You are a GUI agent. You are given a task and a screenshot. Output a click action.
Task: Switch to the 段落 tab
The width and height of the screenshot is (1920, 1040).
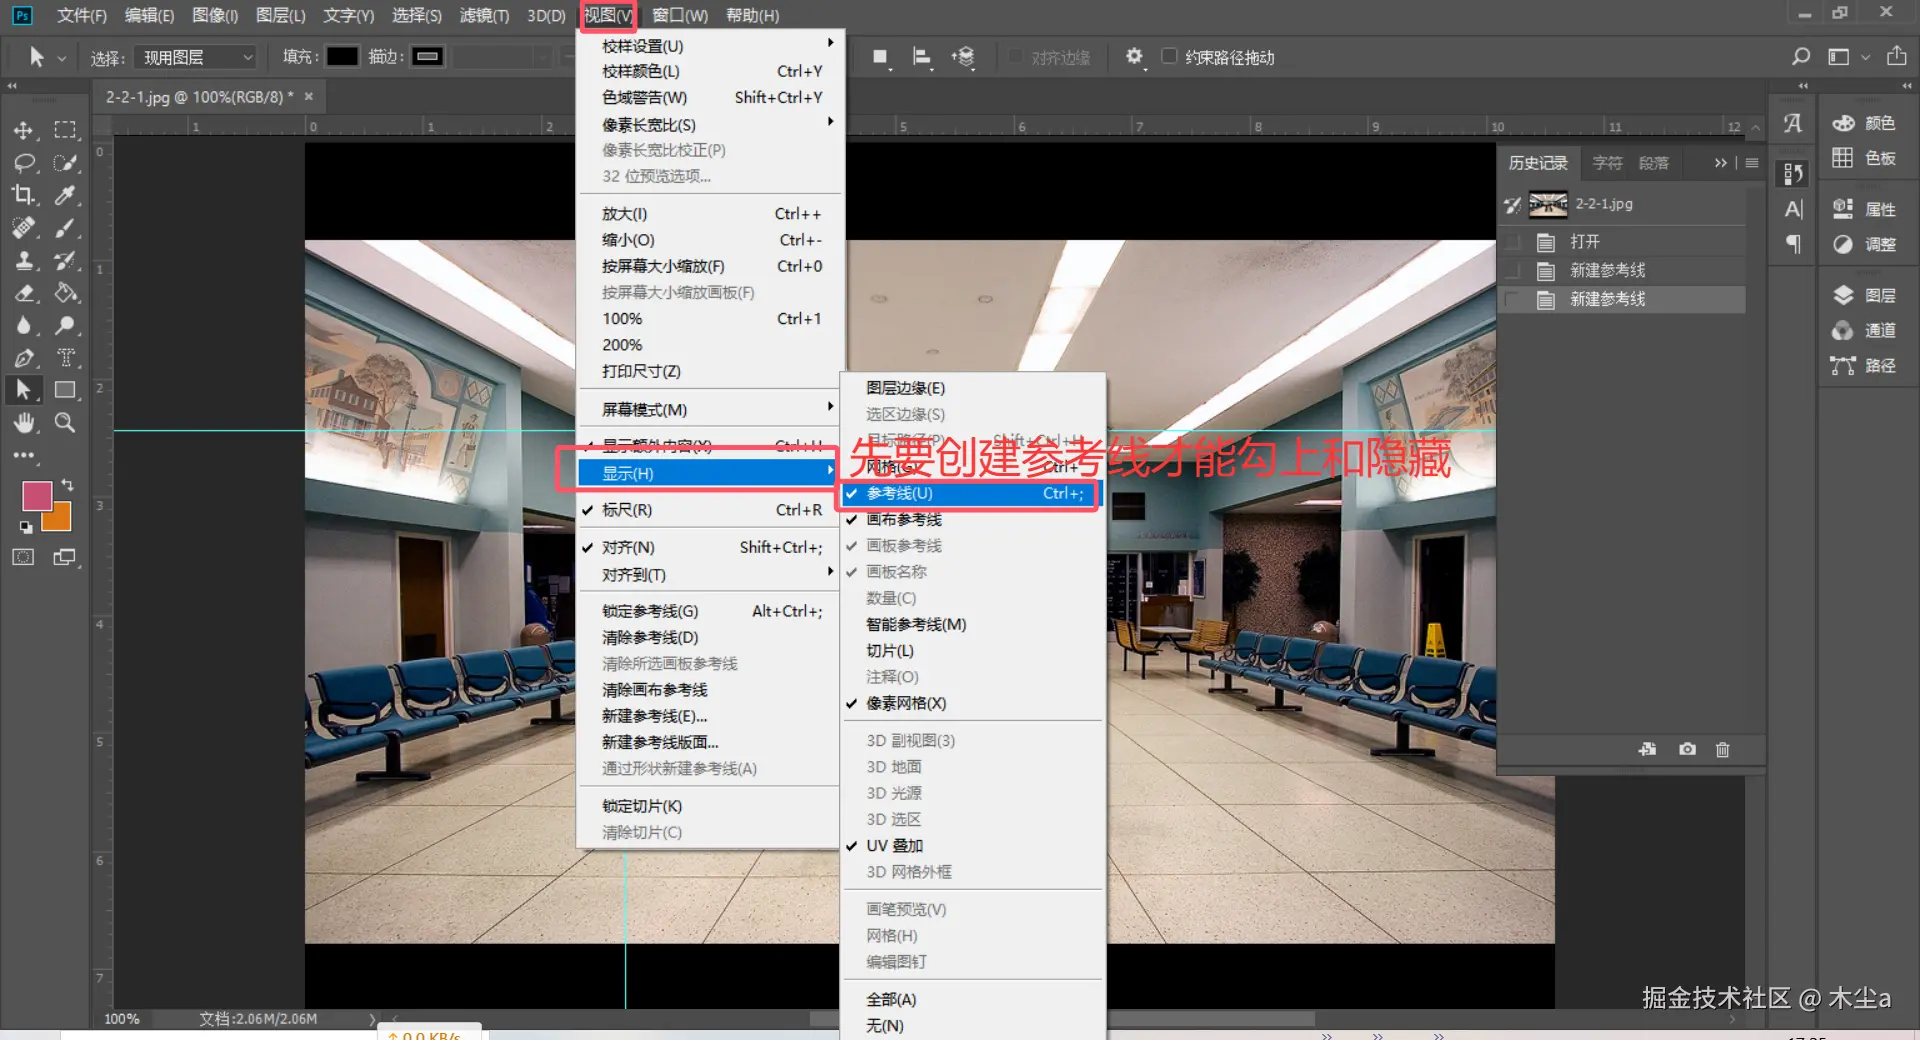tap(1653, 163)
